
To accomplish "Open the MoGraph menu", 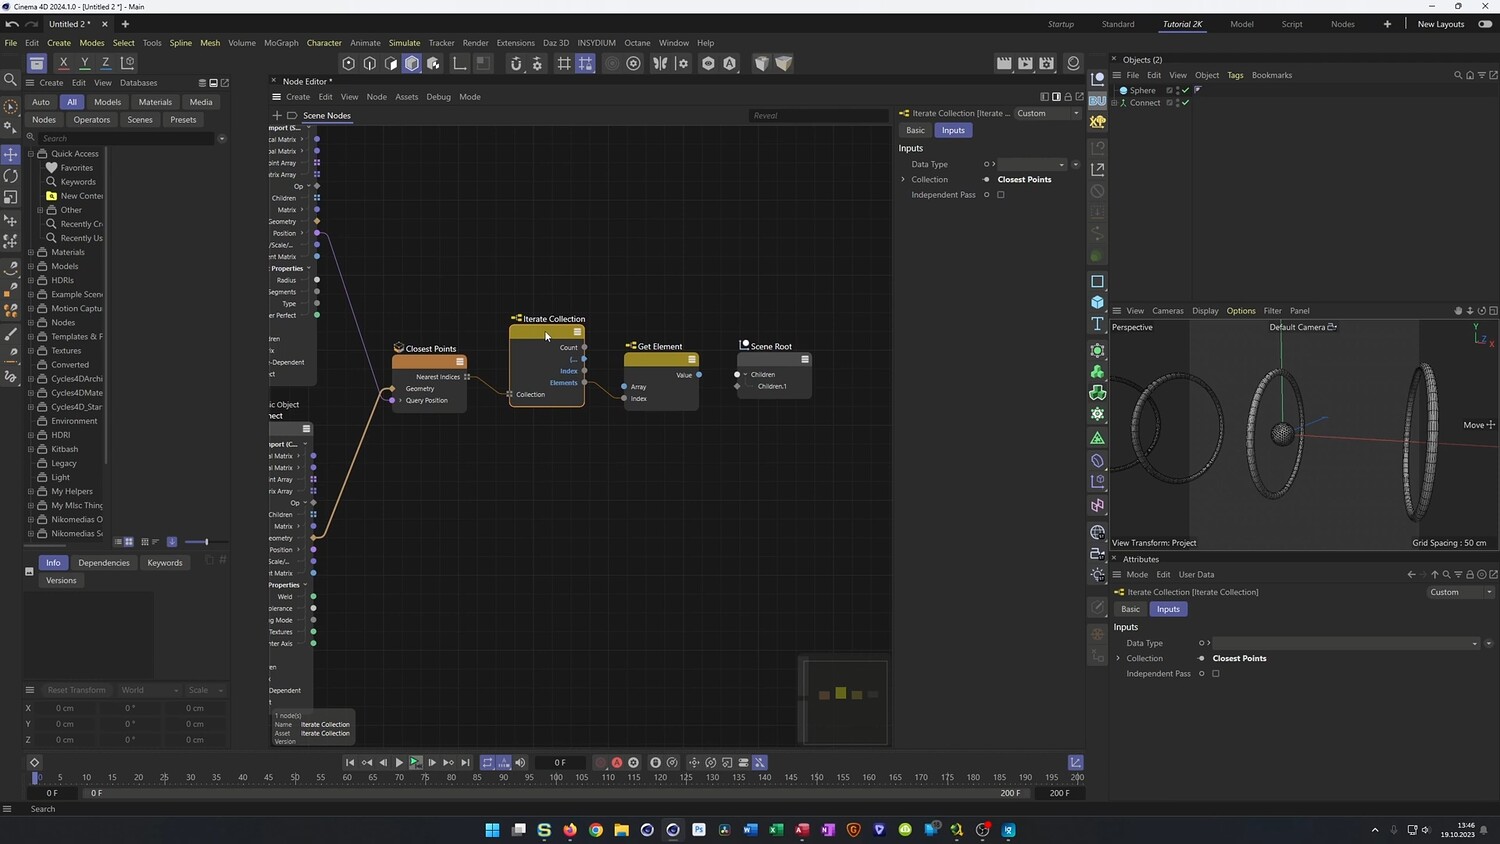I will (x=281, y=43).
